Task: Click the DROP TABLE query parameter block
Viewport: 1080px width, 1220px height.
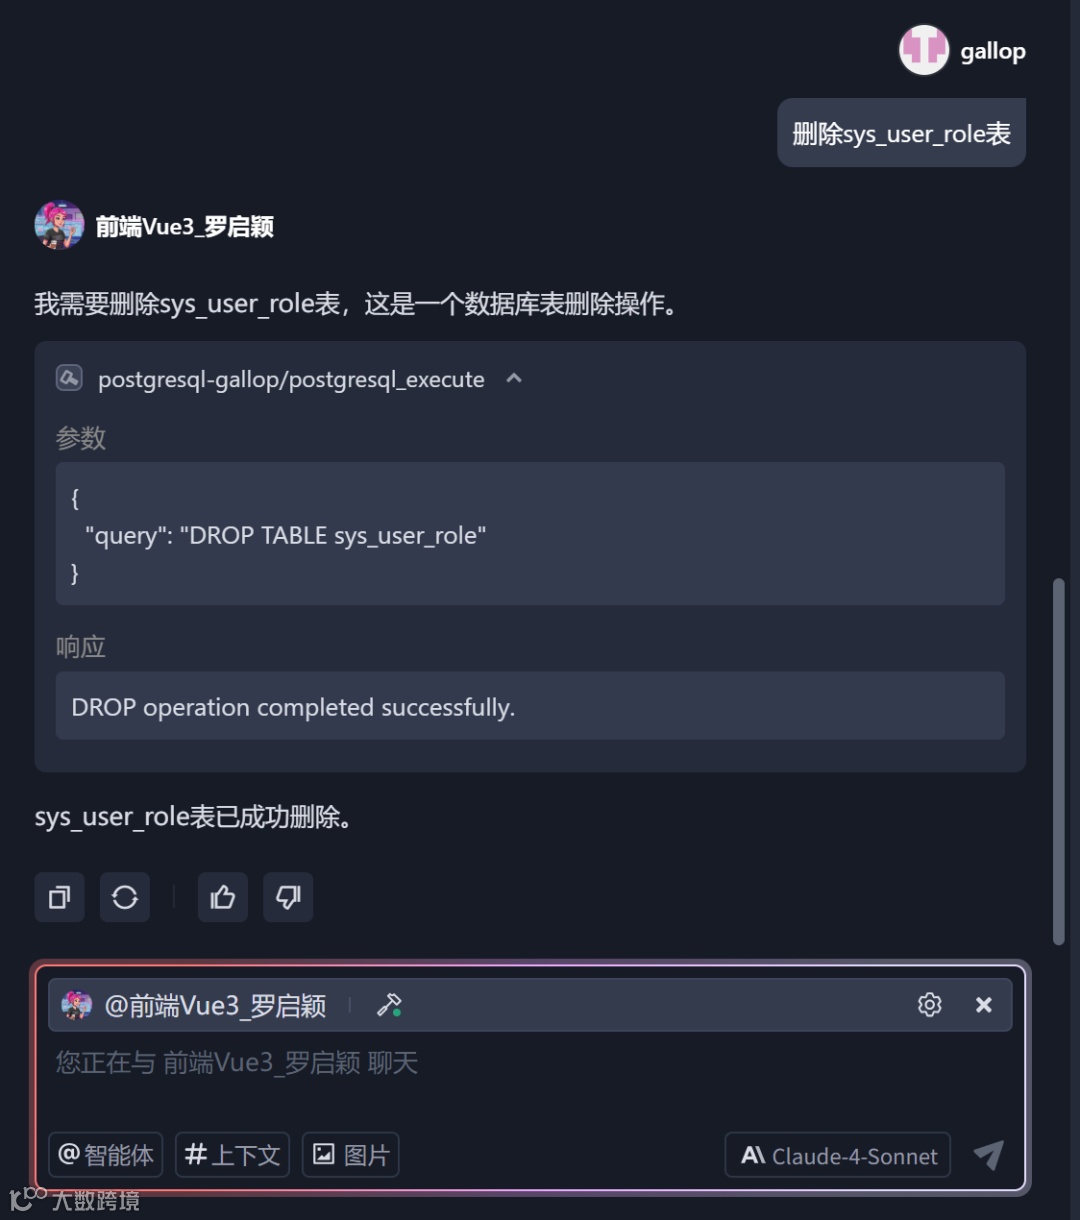Action: click(530, 534)
